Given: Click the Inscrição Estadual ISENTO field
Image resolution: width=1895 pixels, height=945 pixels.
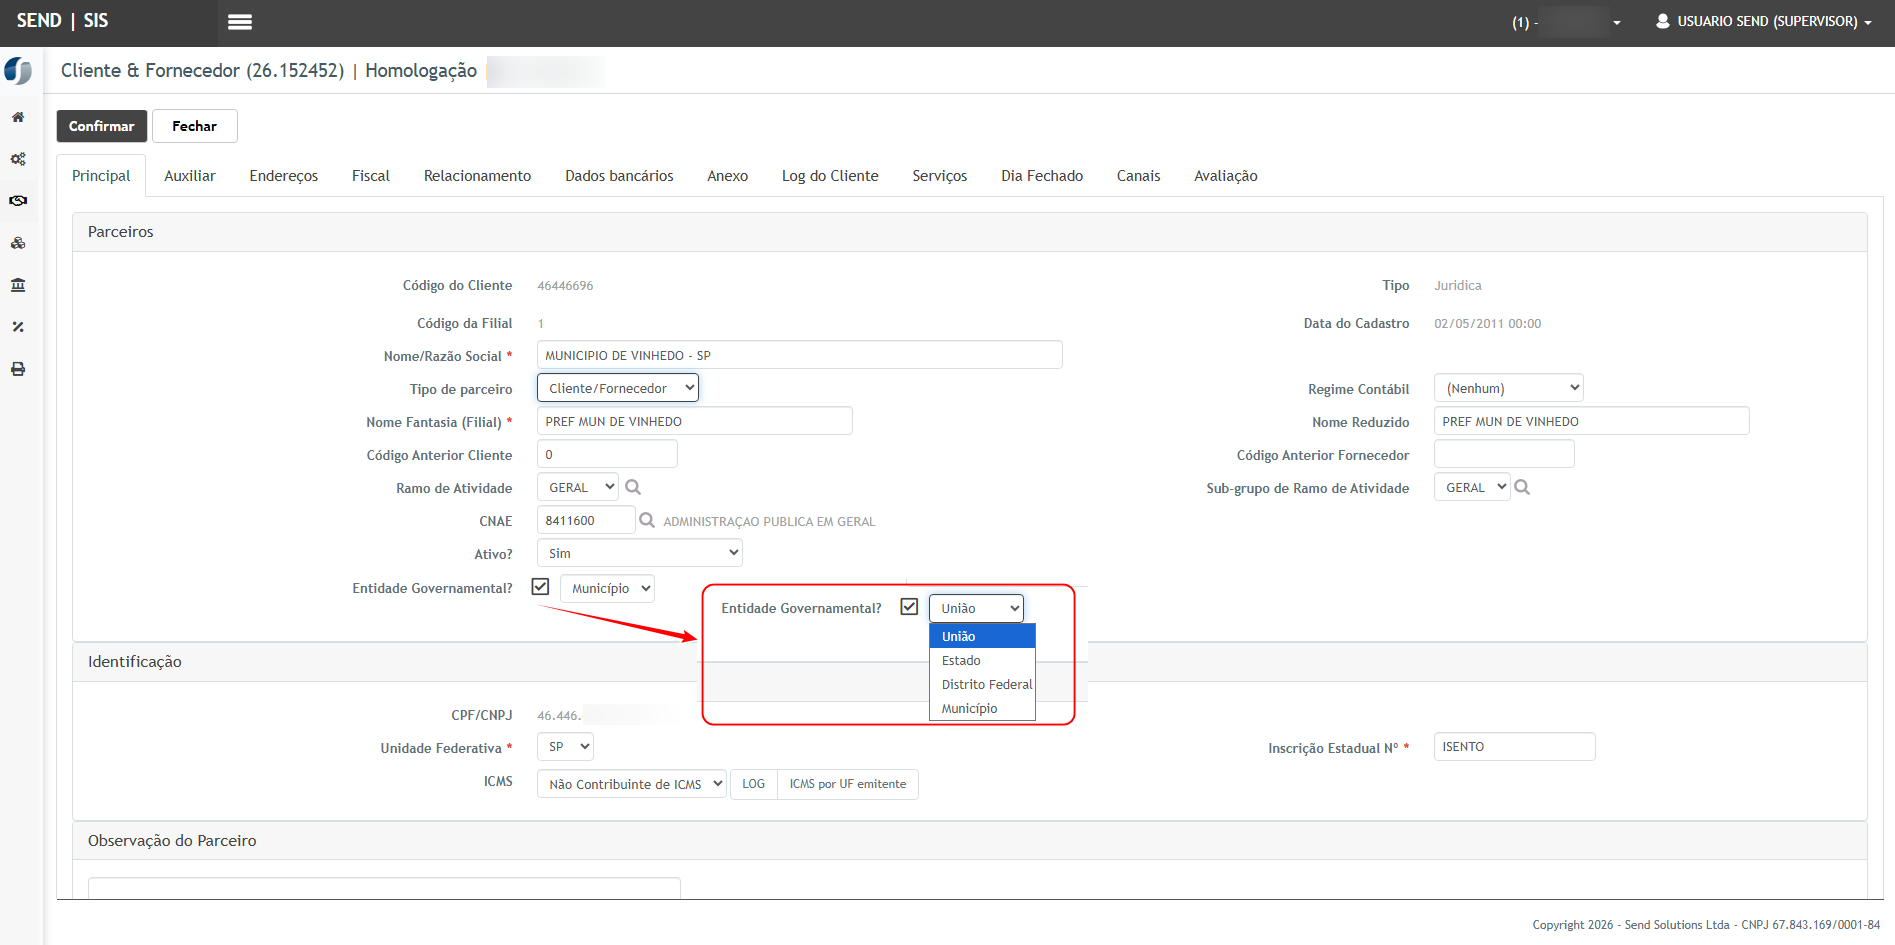Looking at the screenshot, I should pyautogui.click(x=1515, y=747).
